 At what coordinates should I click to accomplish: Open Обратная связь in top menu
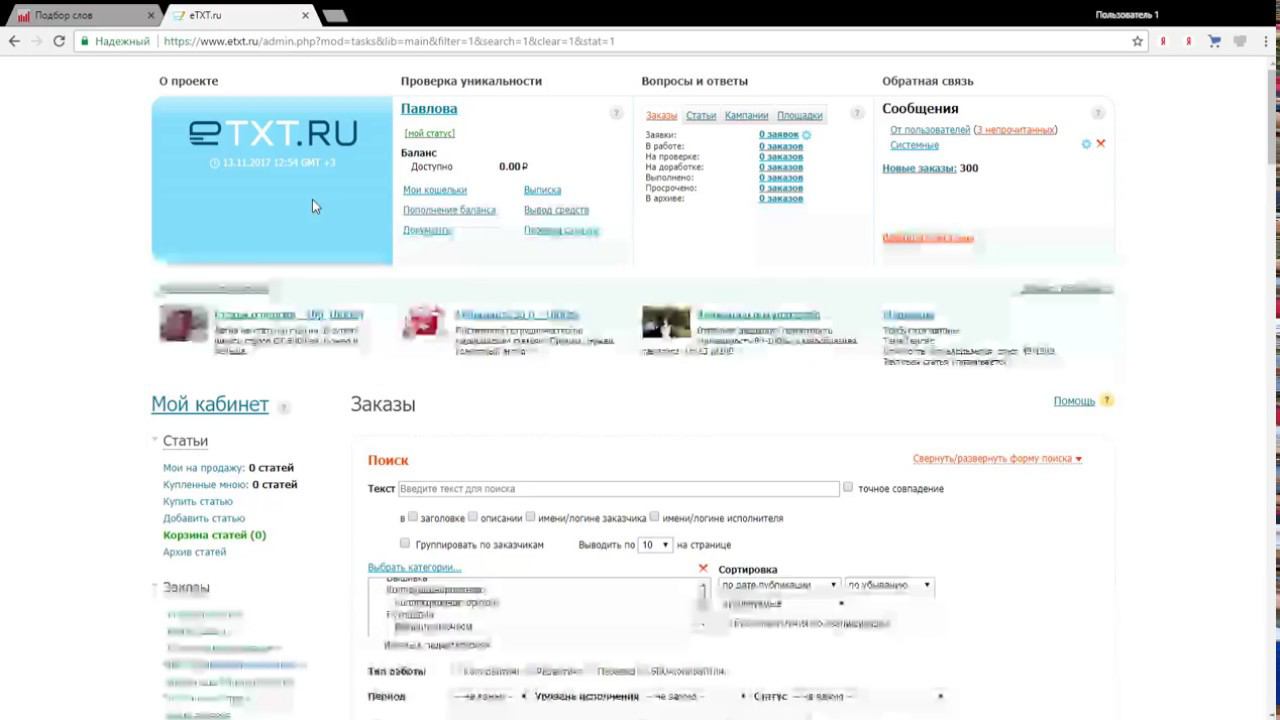tap(927, 81)
